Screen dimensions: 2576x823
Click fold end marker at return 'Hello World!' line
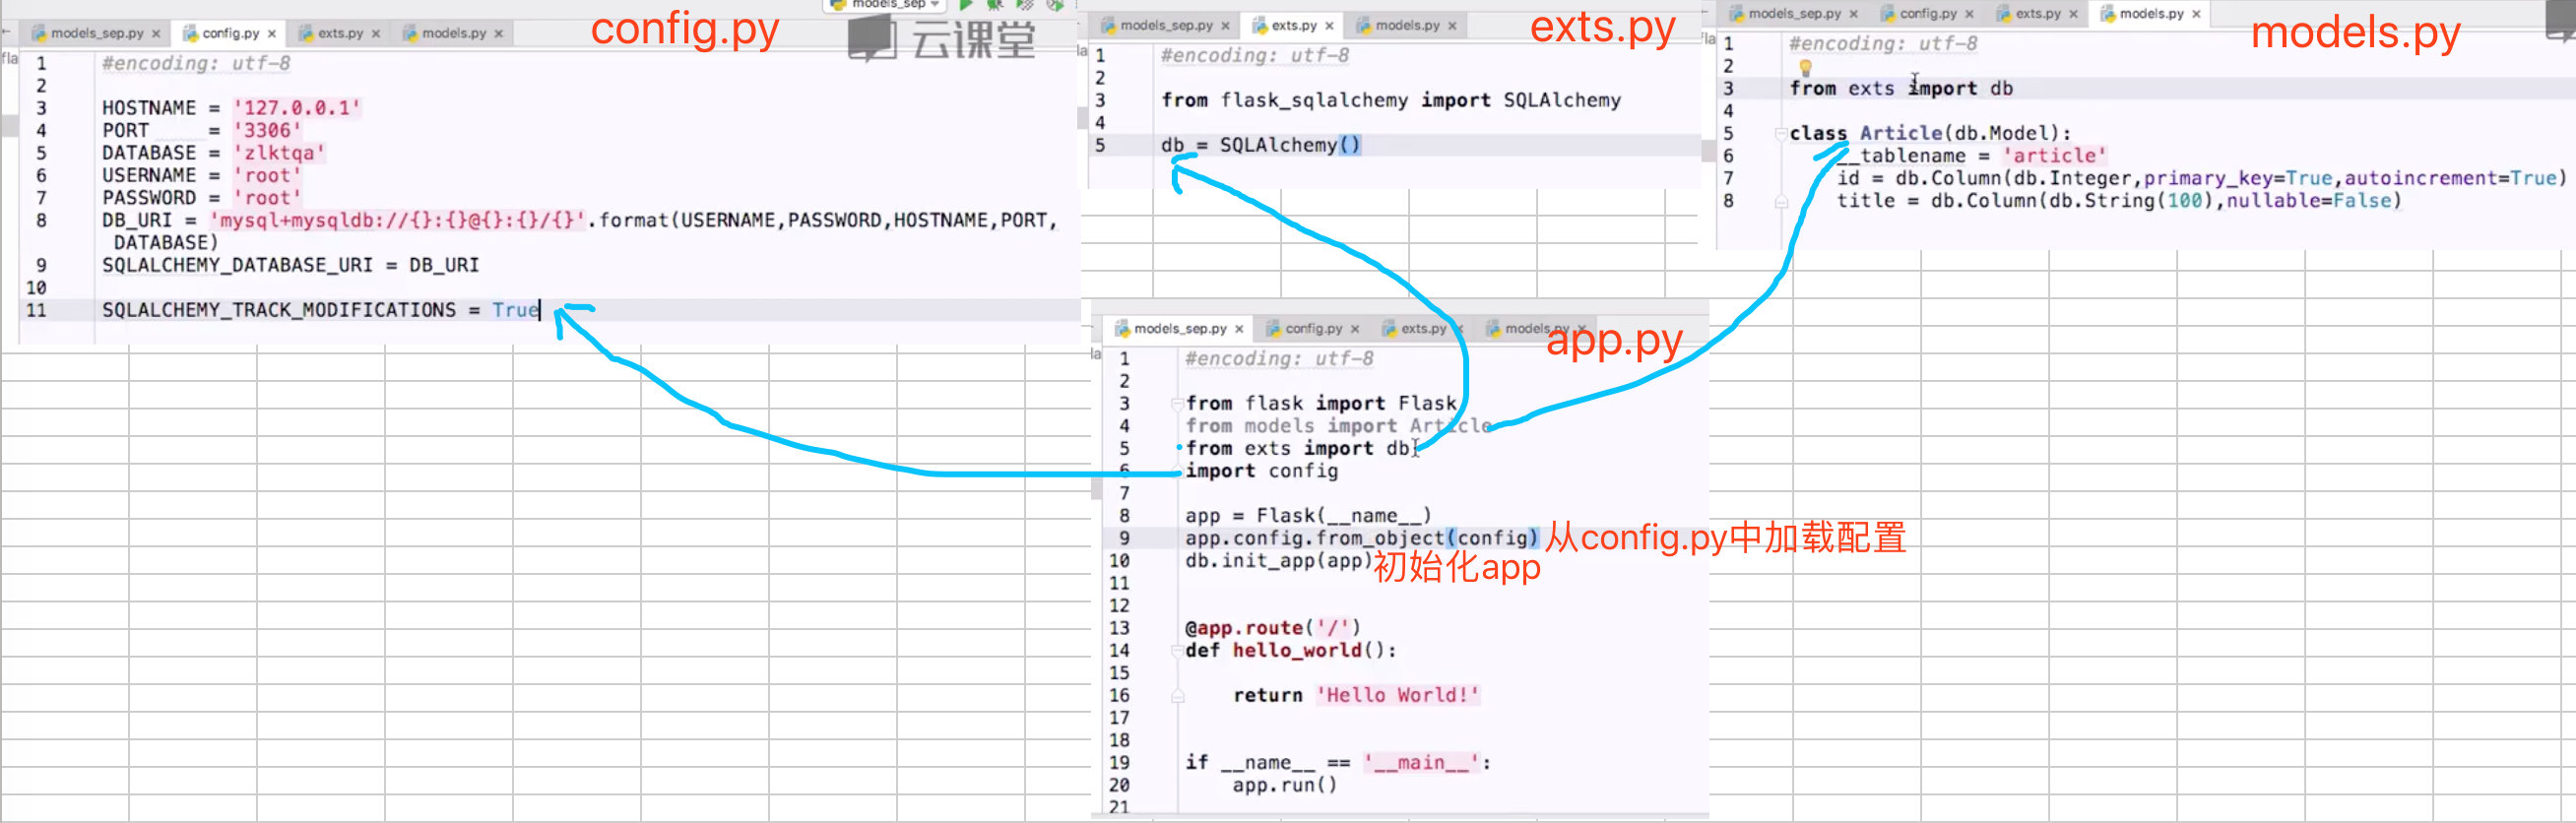coord(1178,696)
